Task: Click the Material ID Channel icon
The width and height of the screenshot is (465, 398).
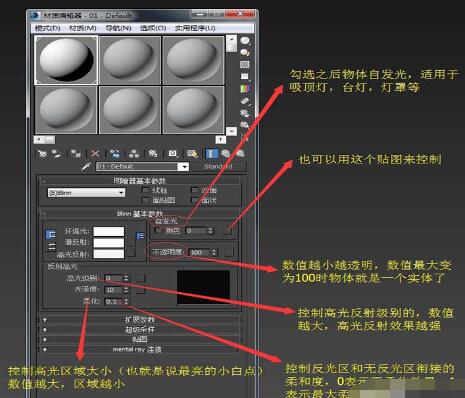Action: (x=172, y=154)
